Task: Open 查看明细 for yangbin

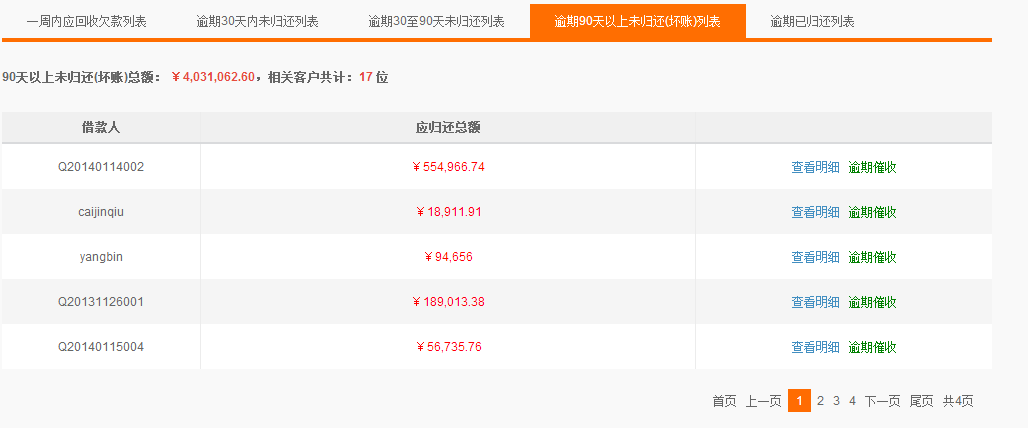Action: coord(815,257)
